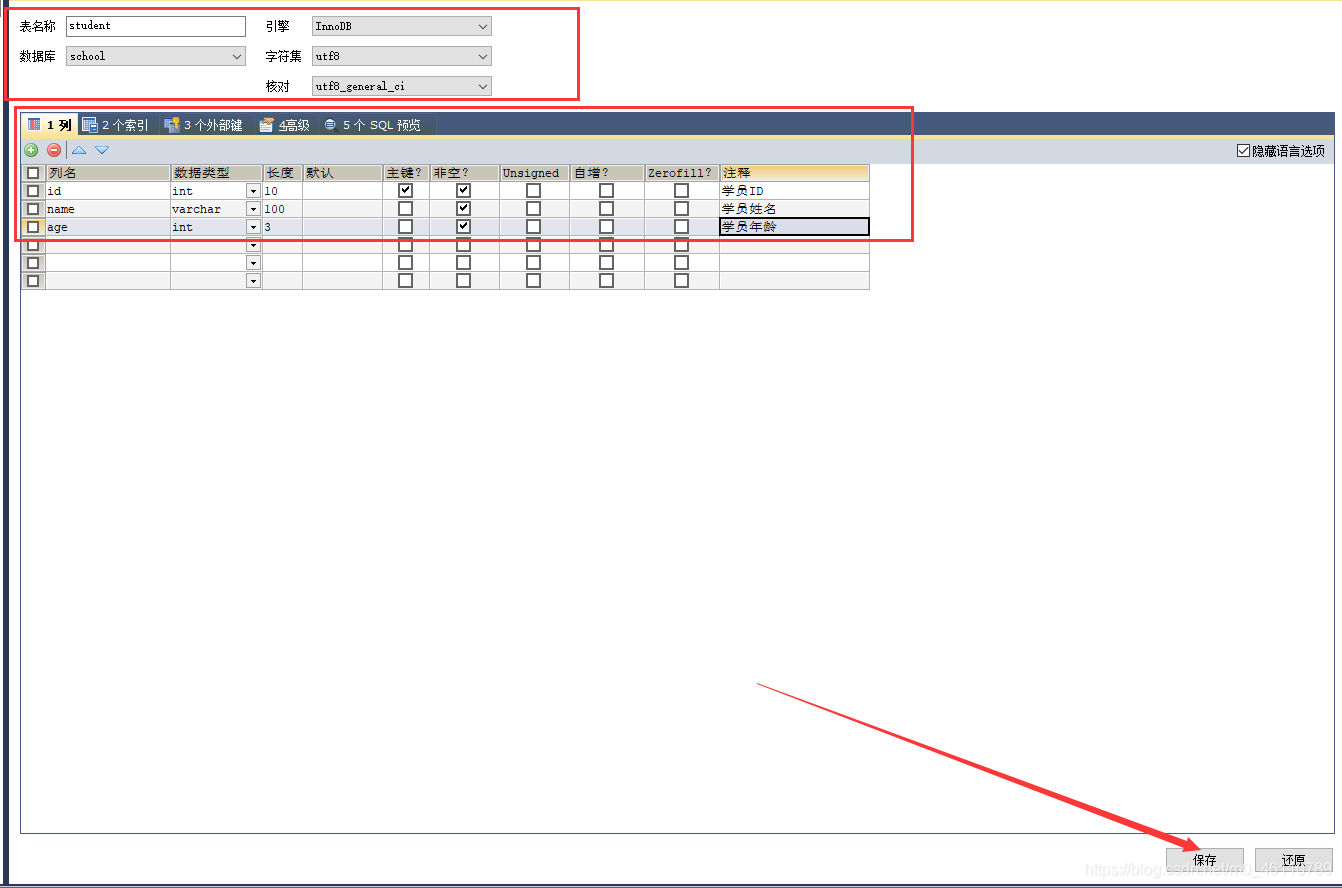Click the 默认 column header
The height and width of the screenshot is (888, 1342).
click(x=342, y=173)
